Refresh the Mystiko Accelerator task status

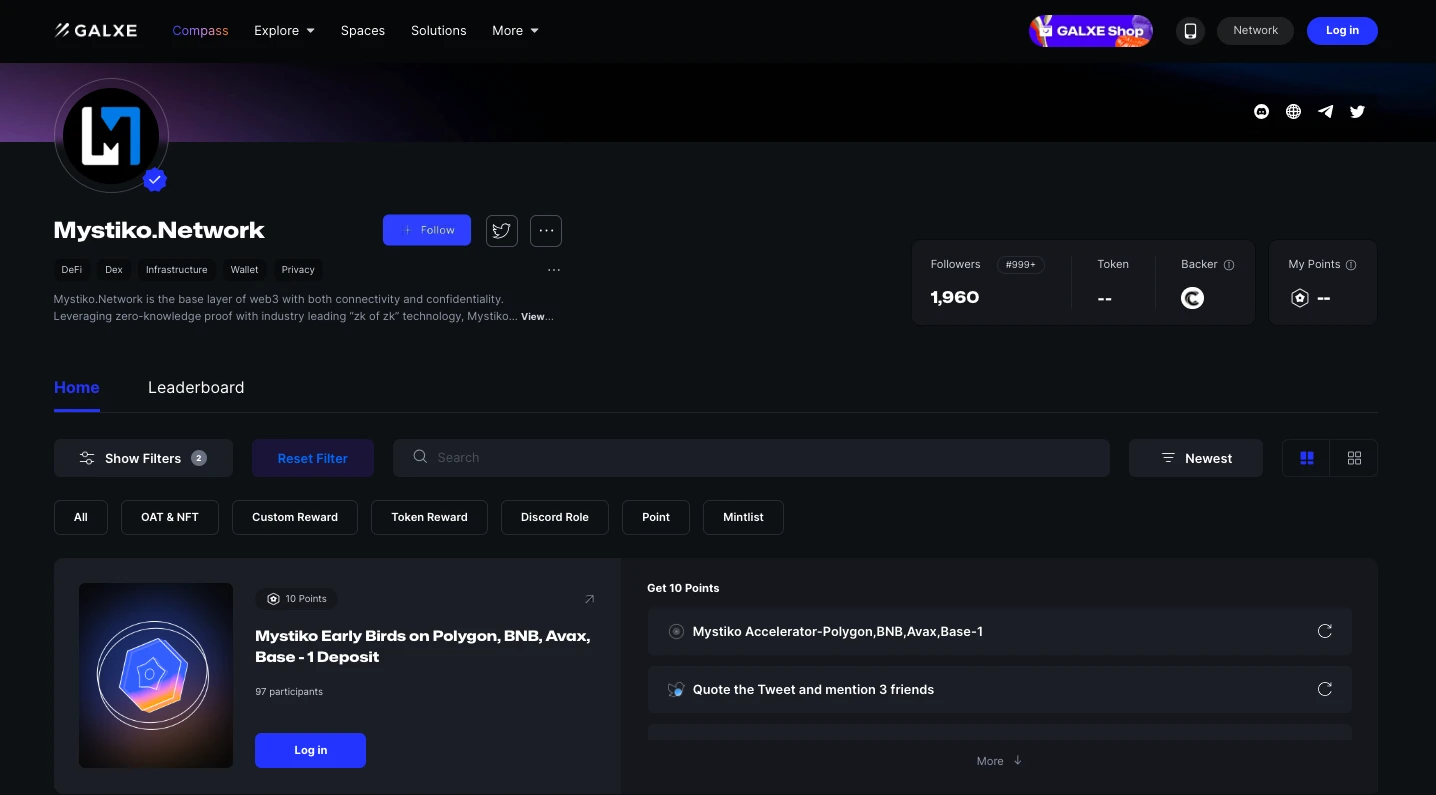point(1324,631)
